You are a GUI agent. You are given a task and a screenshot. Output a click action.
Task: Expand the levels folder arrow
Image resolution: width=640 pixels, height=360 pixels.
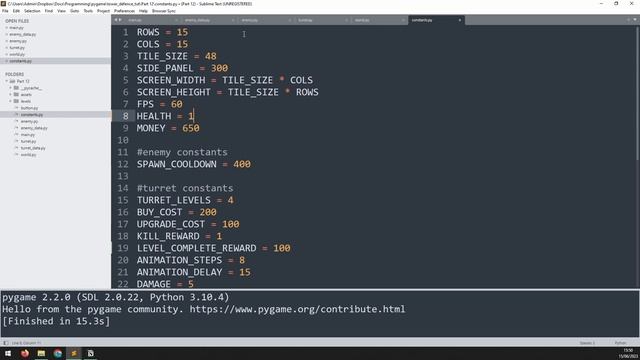click(x=11, y=101)
